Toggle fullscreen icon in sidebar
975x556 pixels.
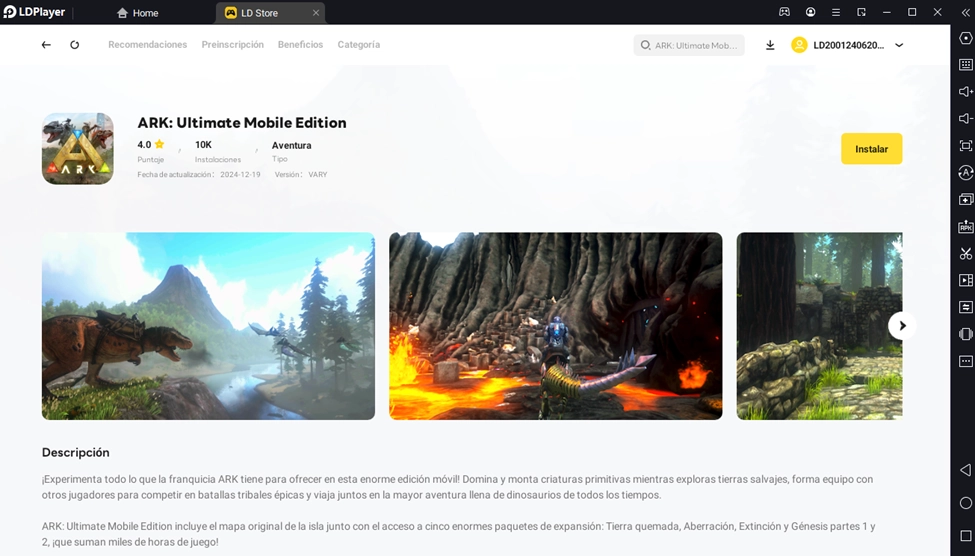point(966,146)
